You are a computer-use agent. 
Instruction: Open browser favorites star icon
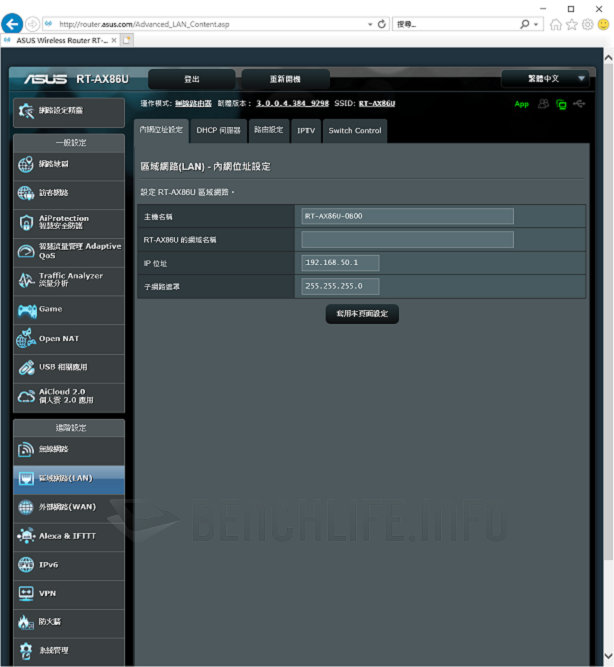tap(571, 25)
